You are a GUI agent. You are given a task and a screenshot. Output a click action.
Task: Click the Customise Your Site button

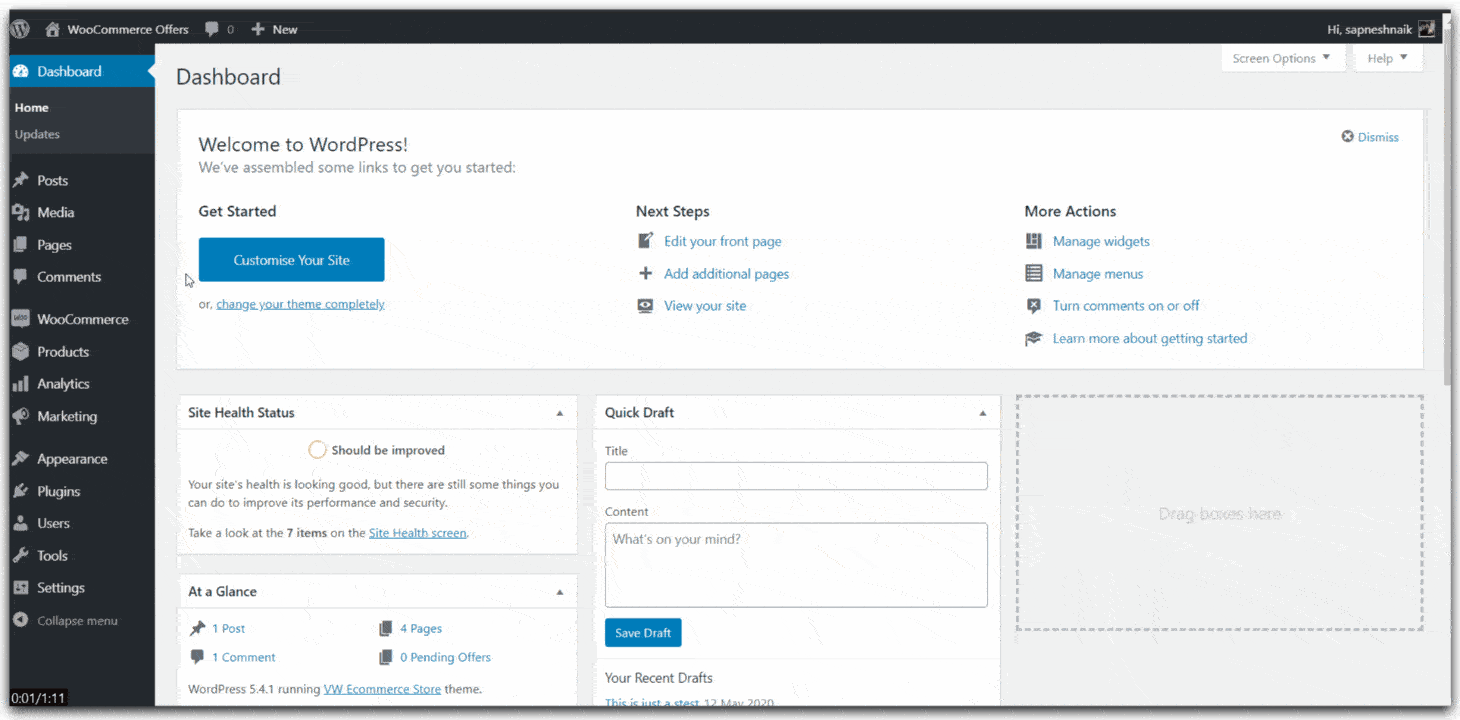coord(291,260)
